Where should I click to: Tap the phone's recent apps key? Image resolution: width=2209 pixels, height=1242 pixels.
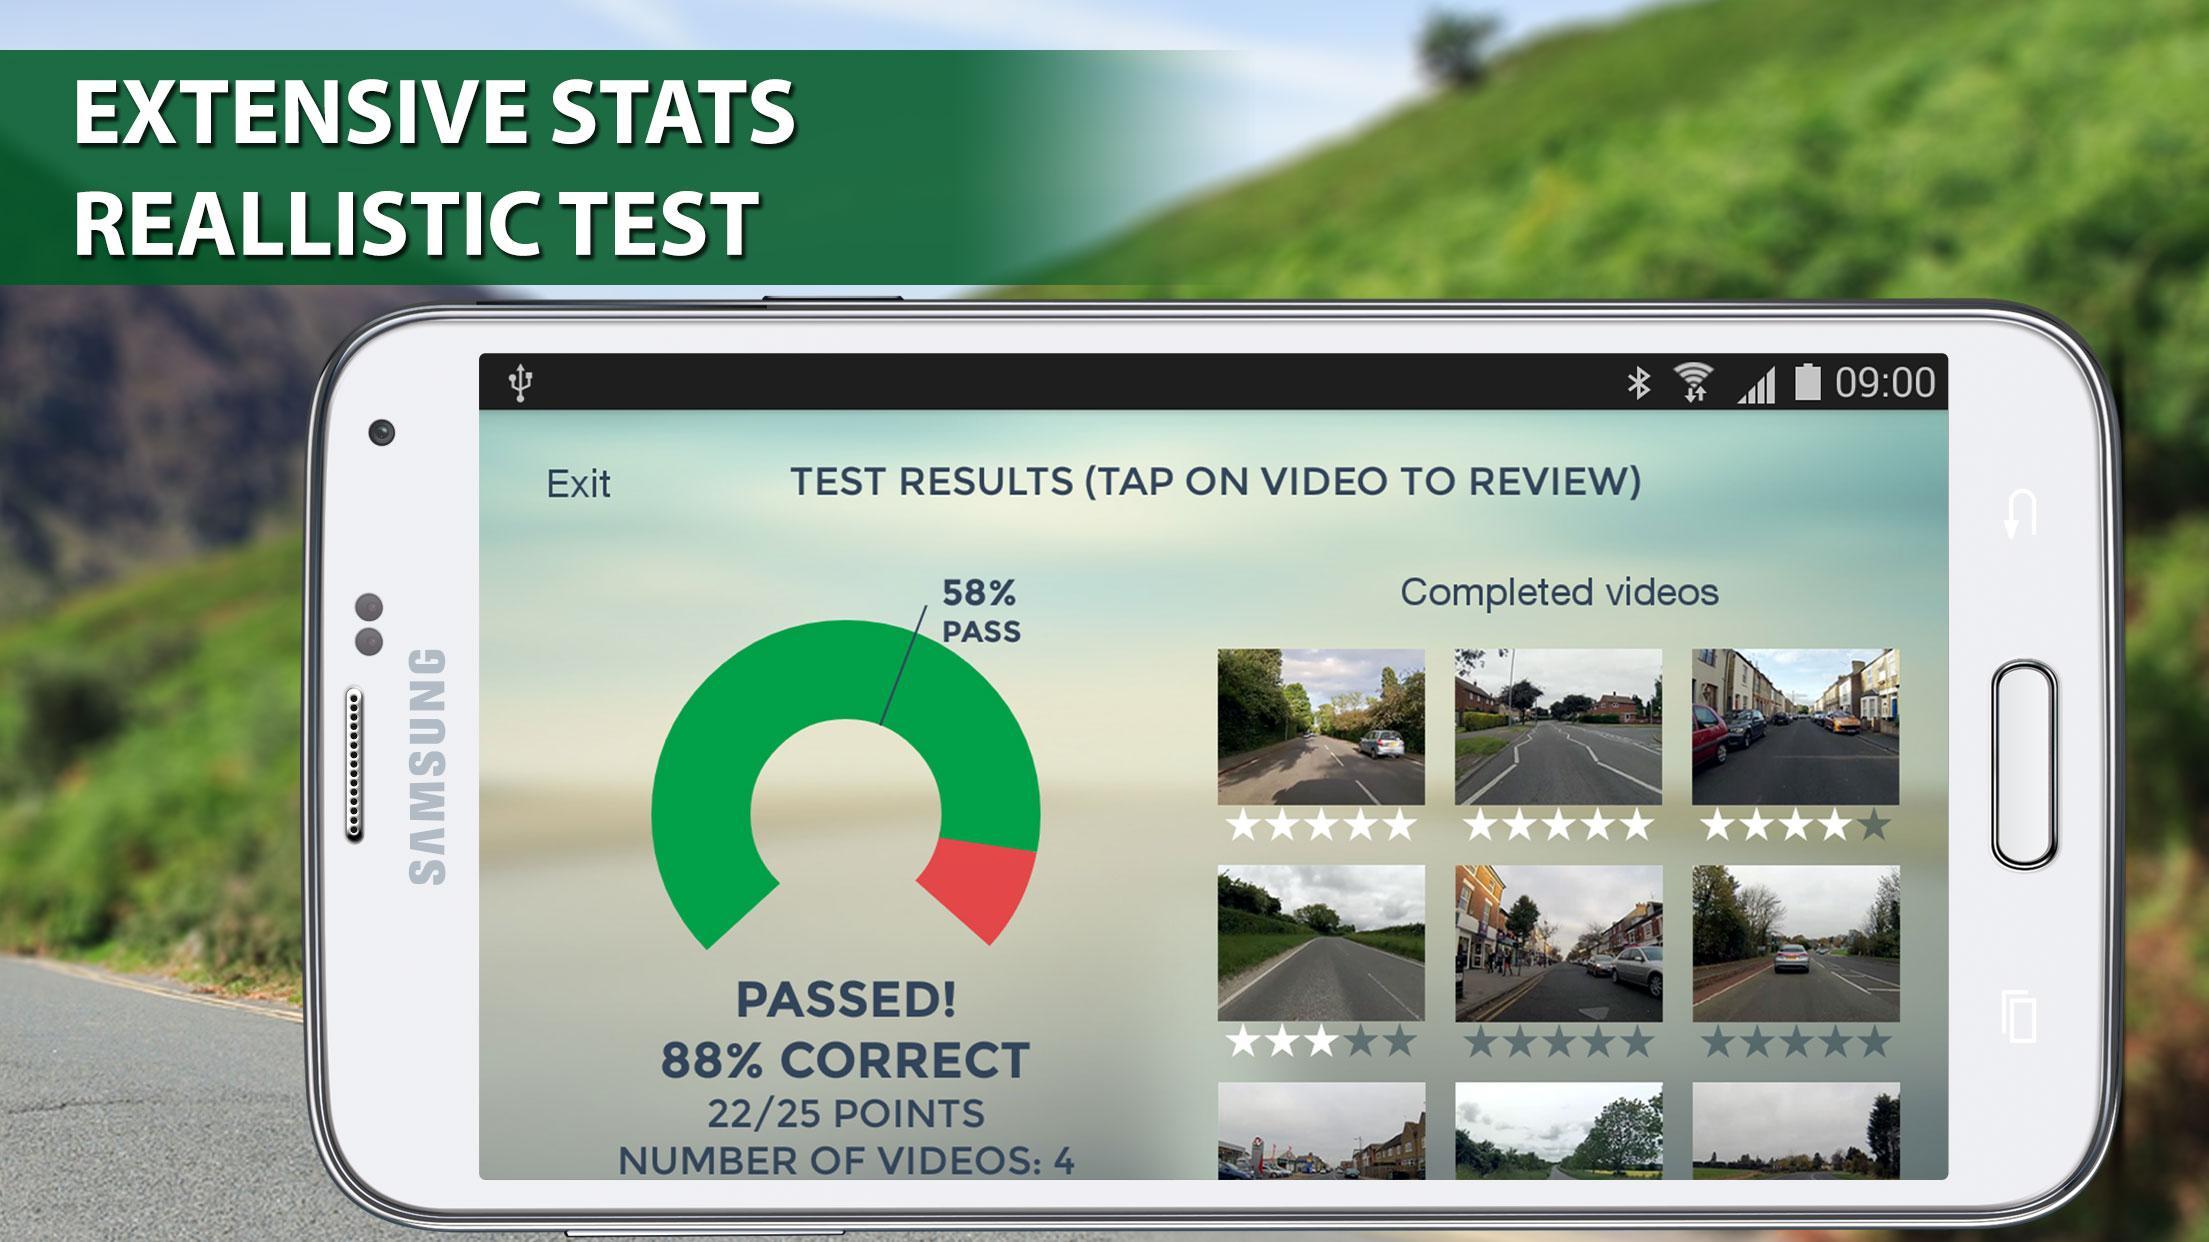(2020, 1015)
